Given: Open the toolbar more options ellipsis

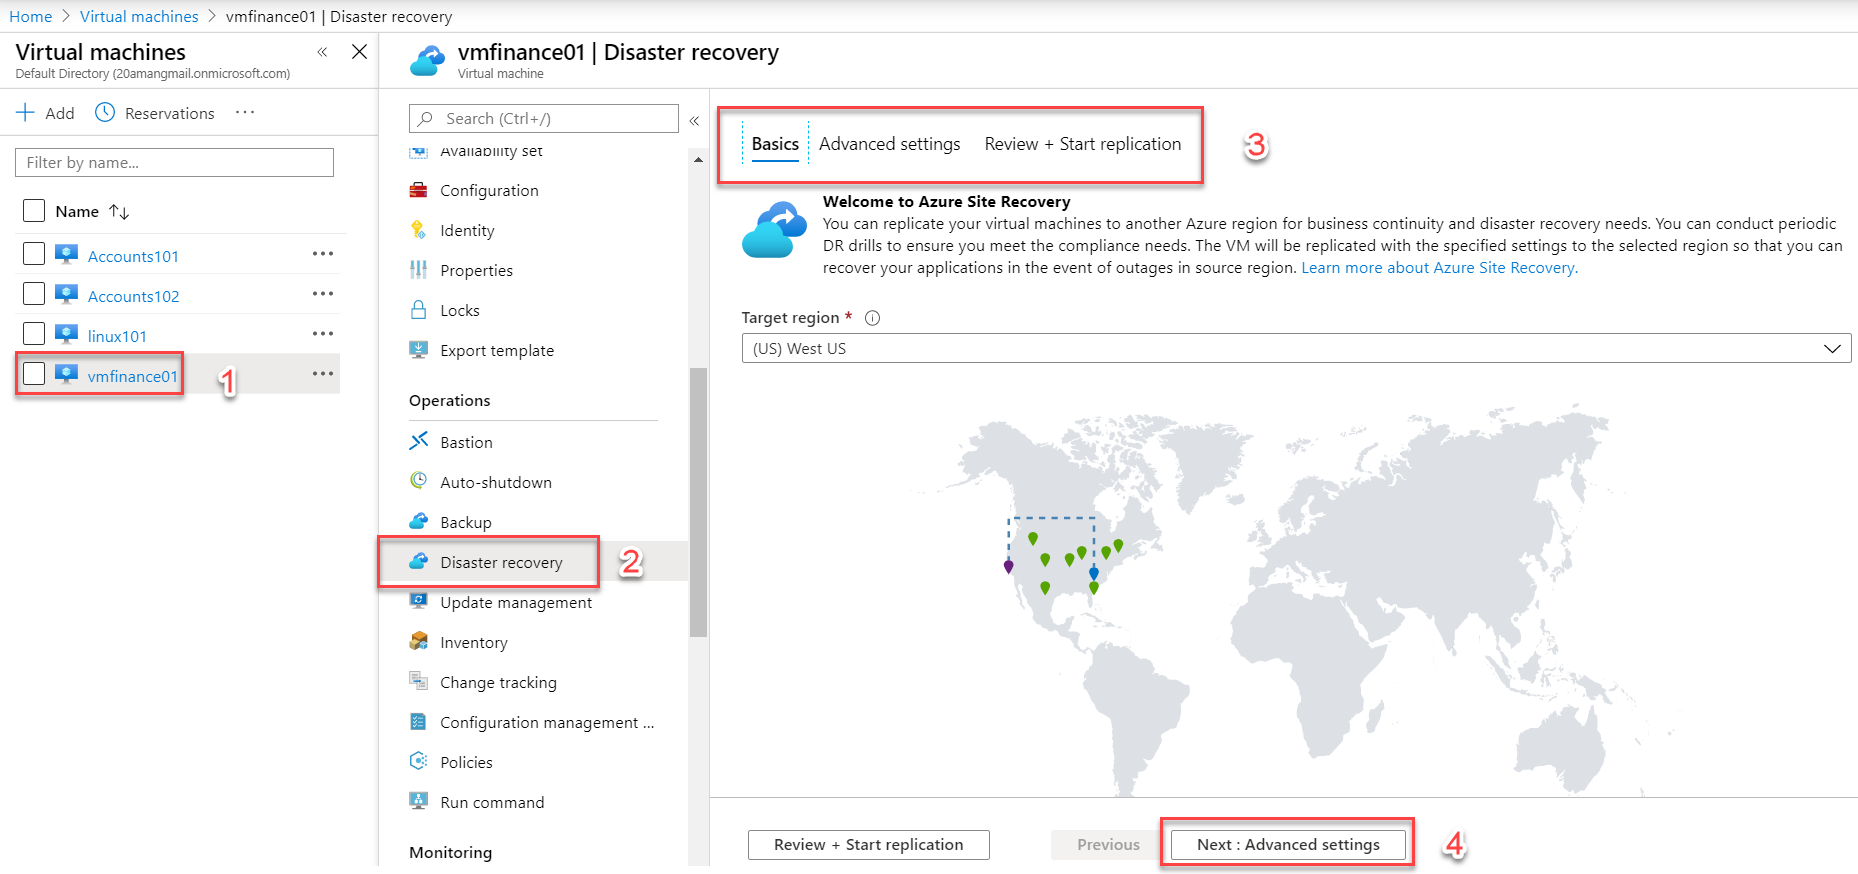Looking at the screenshot, I should [245, 112].
